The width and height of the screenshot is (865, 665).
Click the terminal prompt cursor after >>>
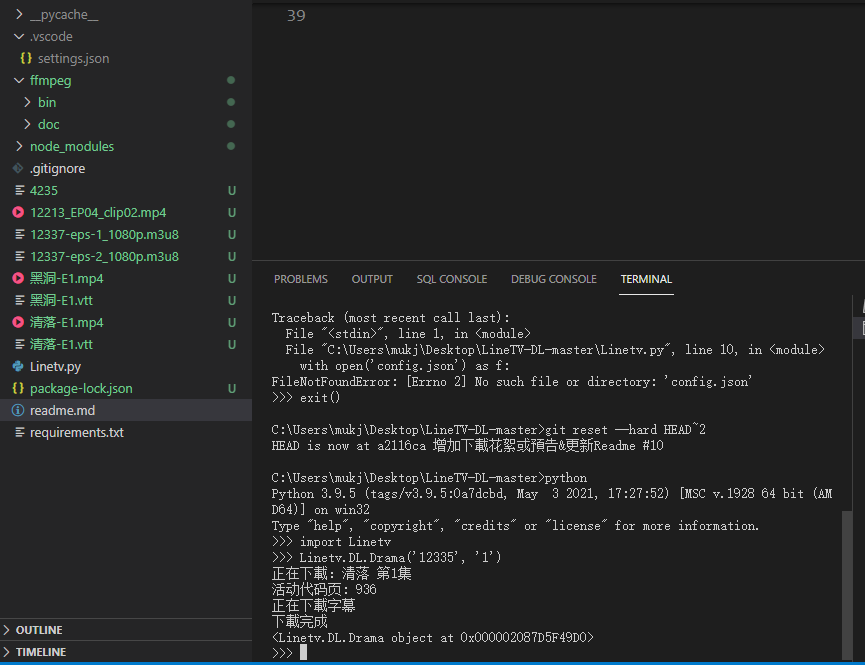click(303, 653)
